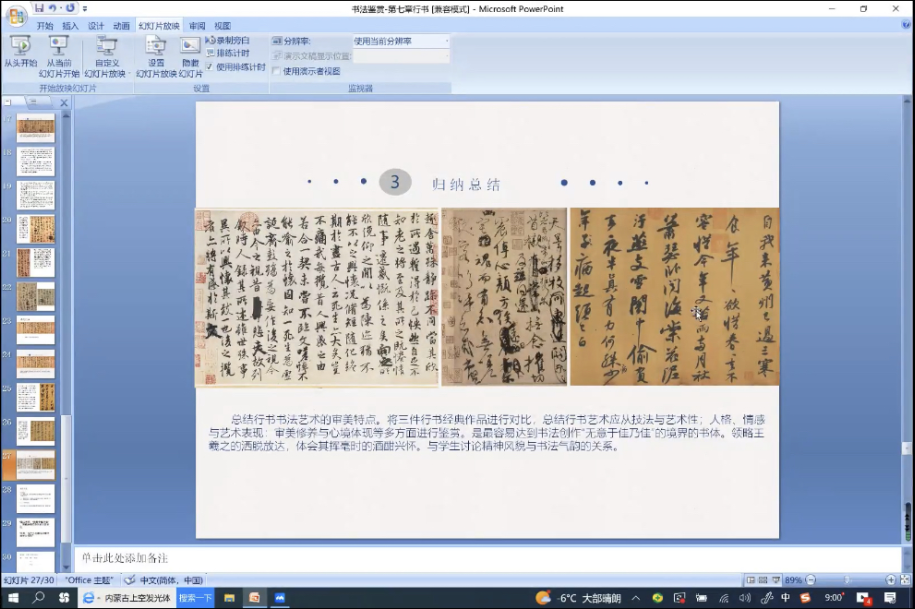Image resolution: width=915 pixels, height=609 pixels.
Task: Click the slide body paragraph 总结行书书法艺术
Action: 487,432
